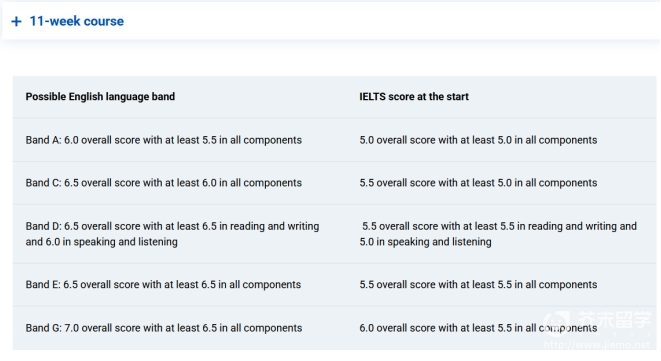
Task: Click the Band C 6.5 overall score cell
Action: click(x=164, y=183)
